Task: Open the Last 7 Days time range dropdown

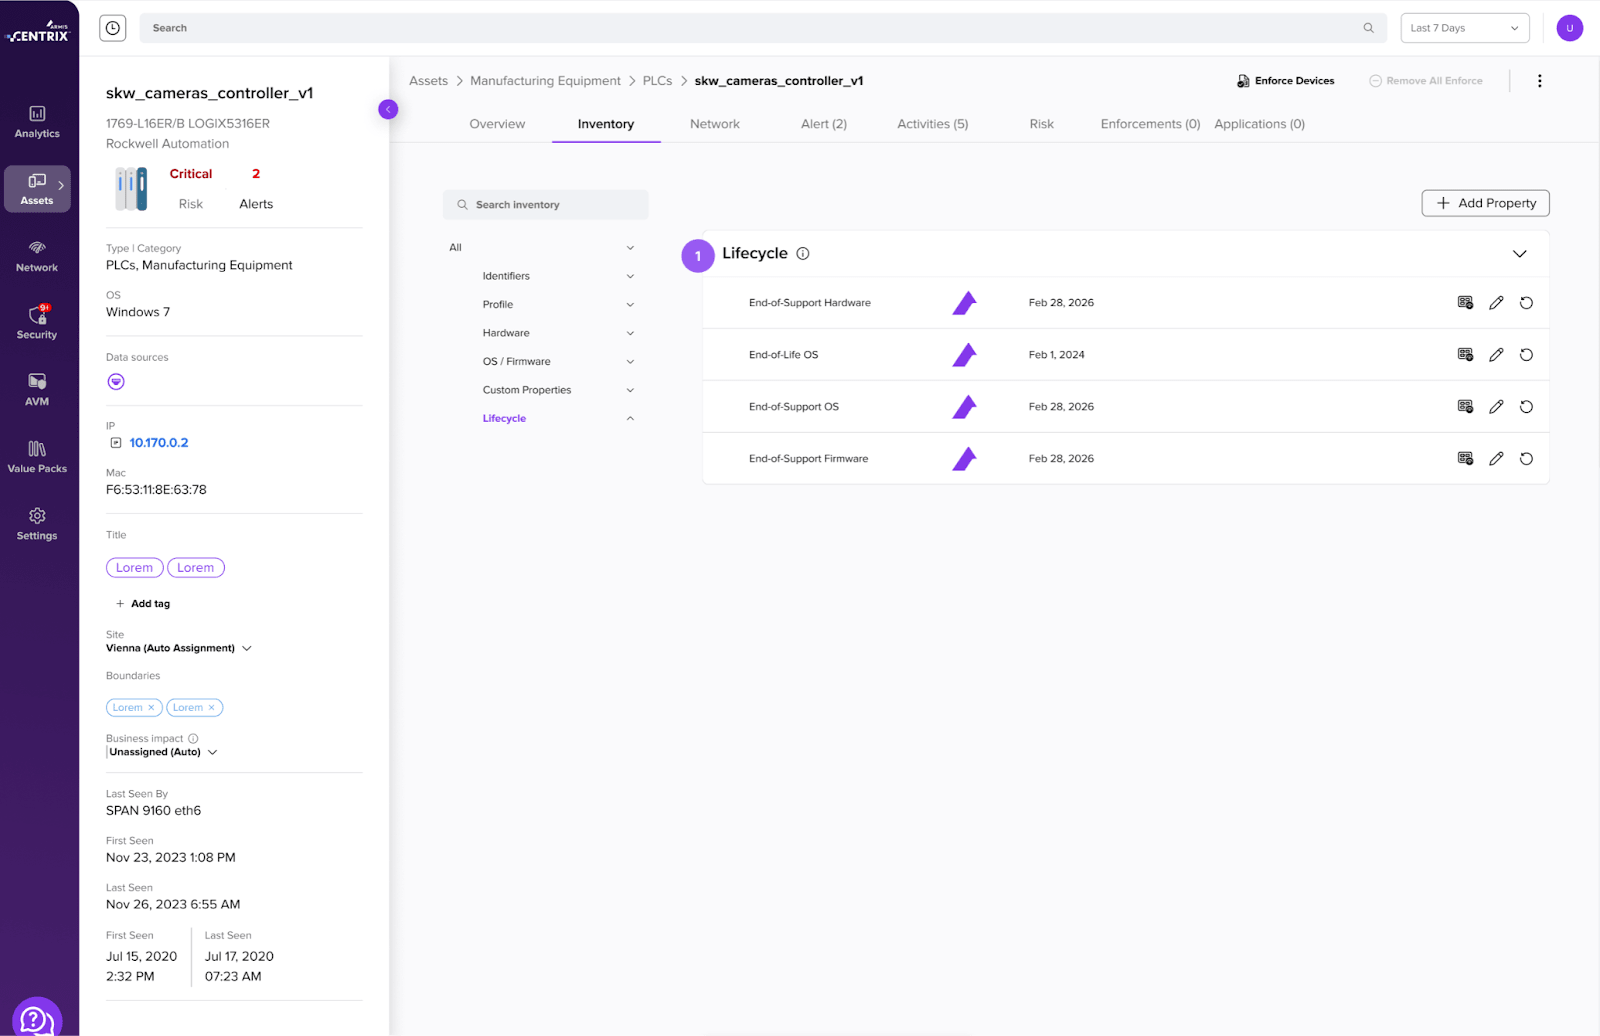Action: pyautogui.click(x=1465, y=28)
